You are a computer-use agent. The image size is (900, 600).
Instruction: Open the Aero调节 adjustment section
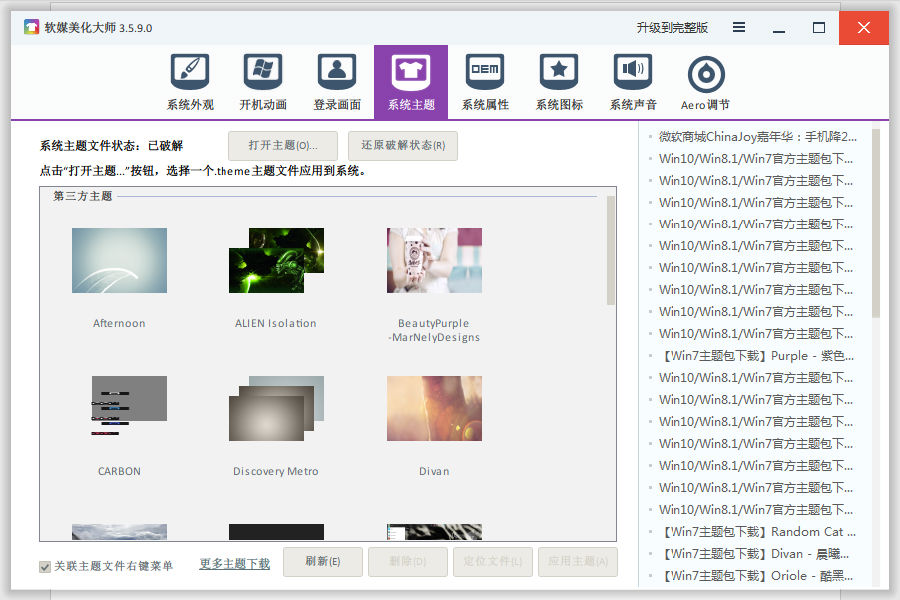[705, 82]
